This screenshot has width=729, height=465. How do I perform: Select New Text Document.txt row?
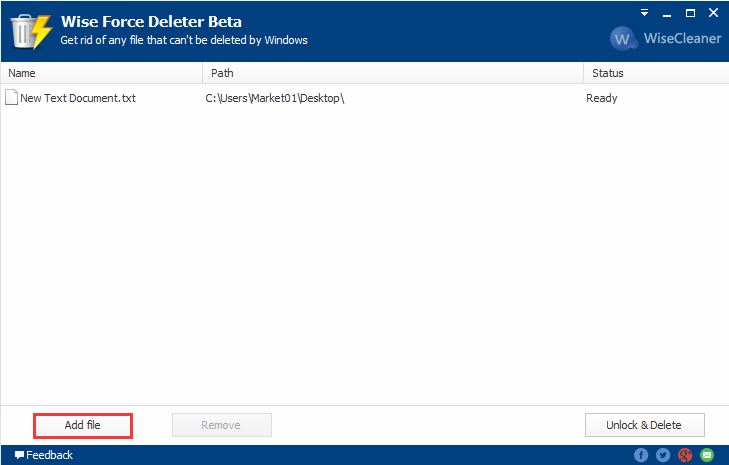point(364,98)
